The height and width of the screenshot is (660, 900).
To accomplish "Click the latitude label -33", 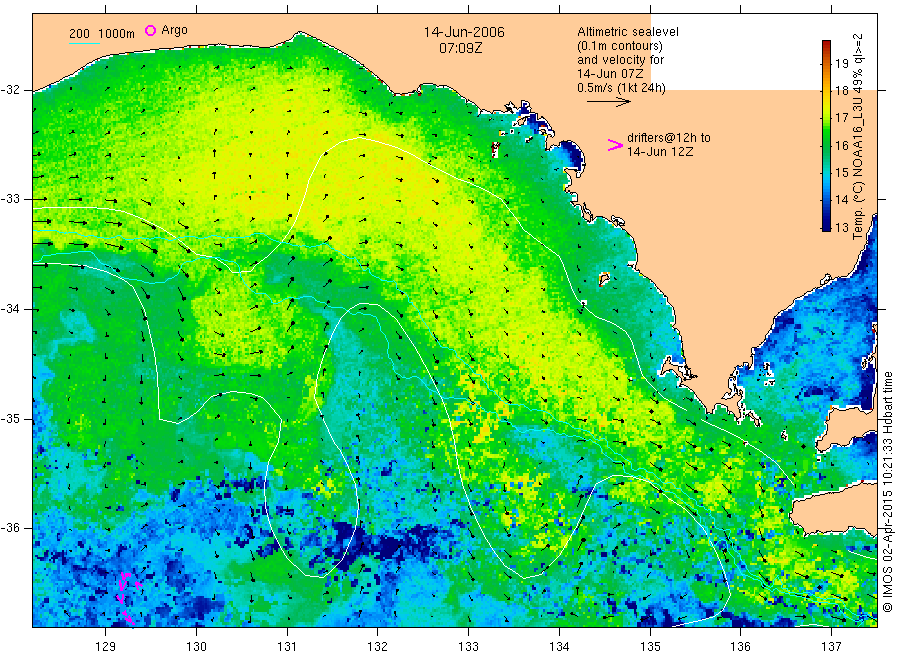I will (10, 199).
